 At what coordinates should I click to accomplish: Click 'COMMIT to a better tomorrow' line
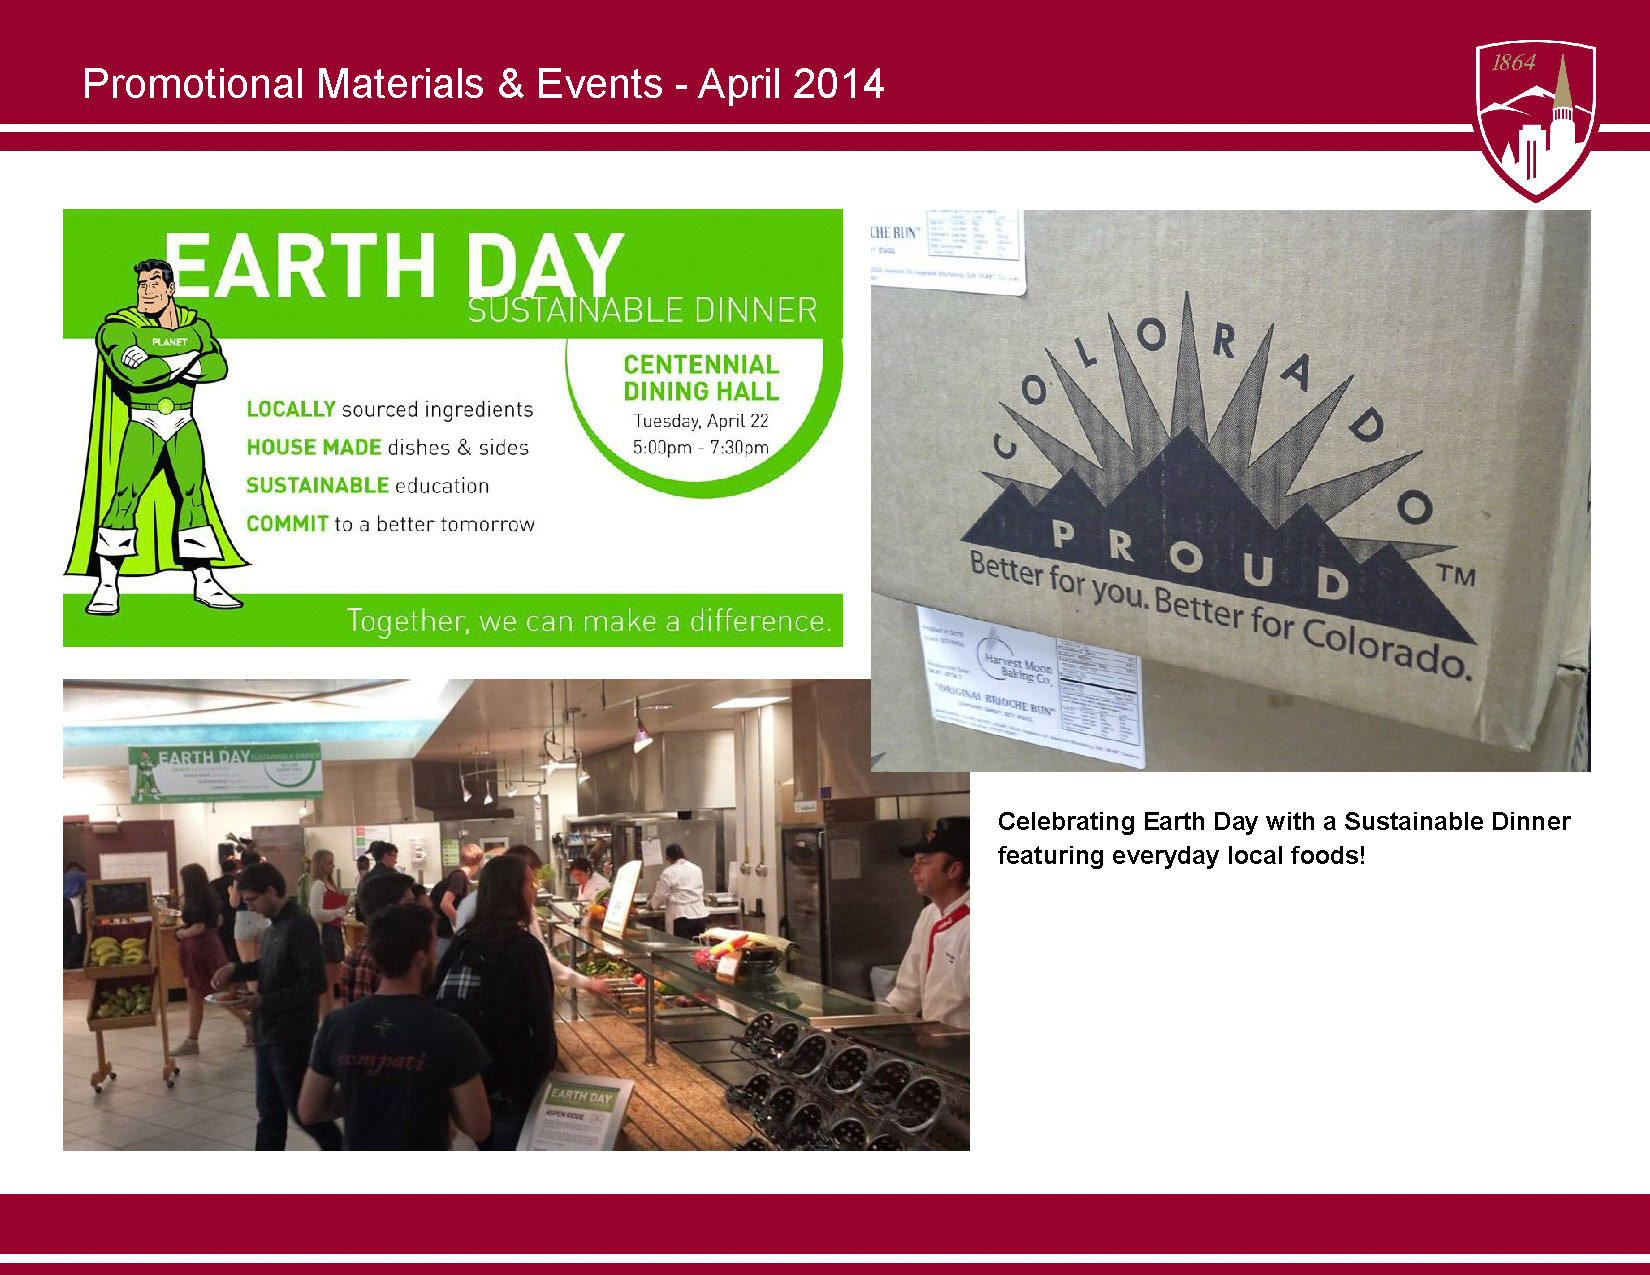coord(391,524)
